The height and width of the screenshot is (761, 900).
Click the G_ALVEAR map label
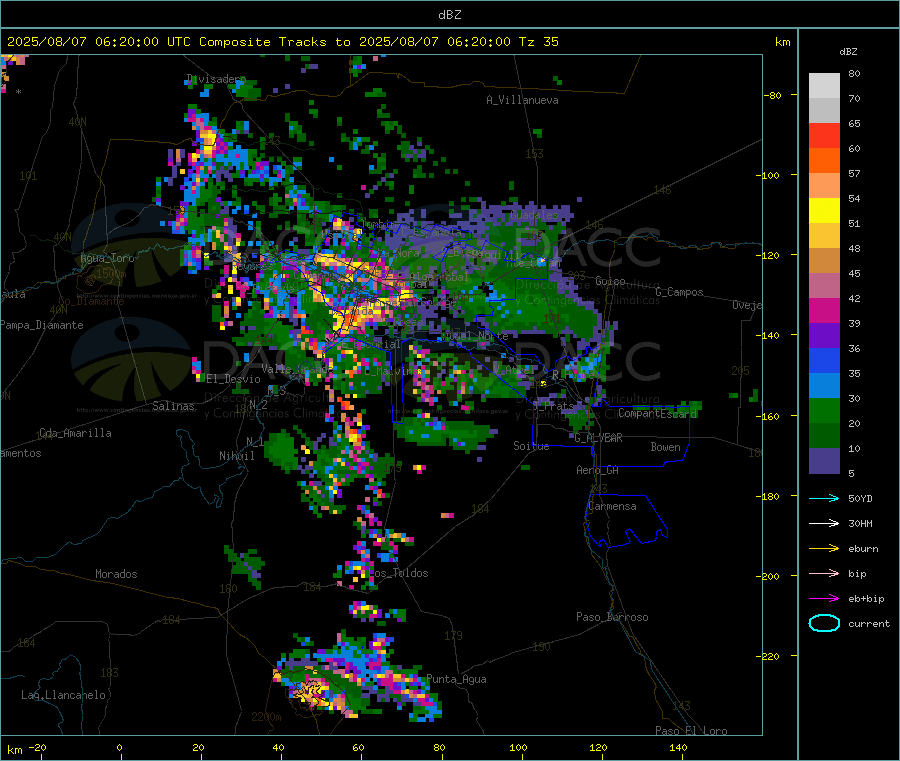pyautogui.click(x=598, y=438)
